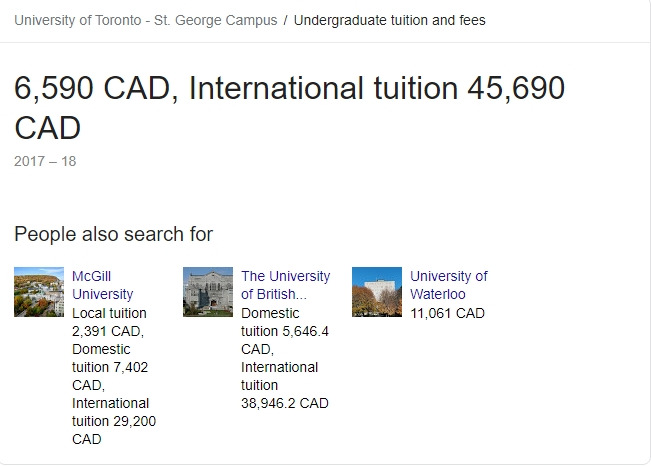
Task: Click the 6,590 CAD figure in heading
Action: pos(94,90)
